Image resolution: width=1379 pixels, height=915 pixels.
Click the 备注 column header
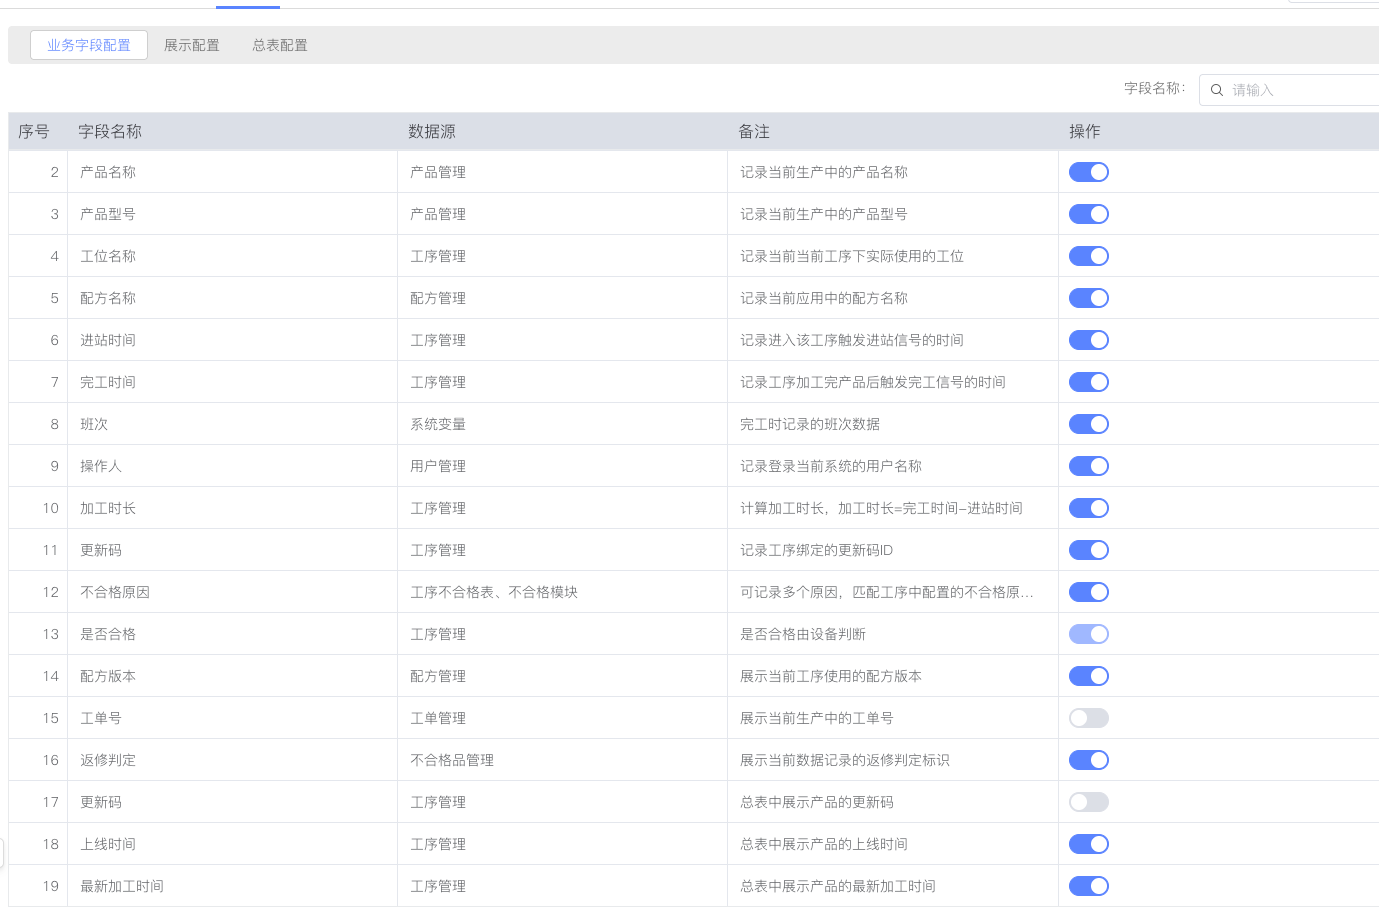pos(754,132)
